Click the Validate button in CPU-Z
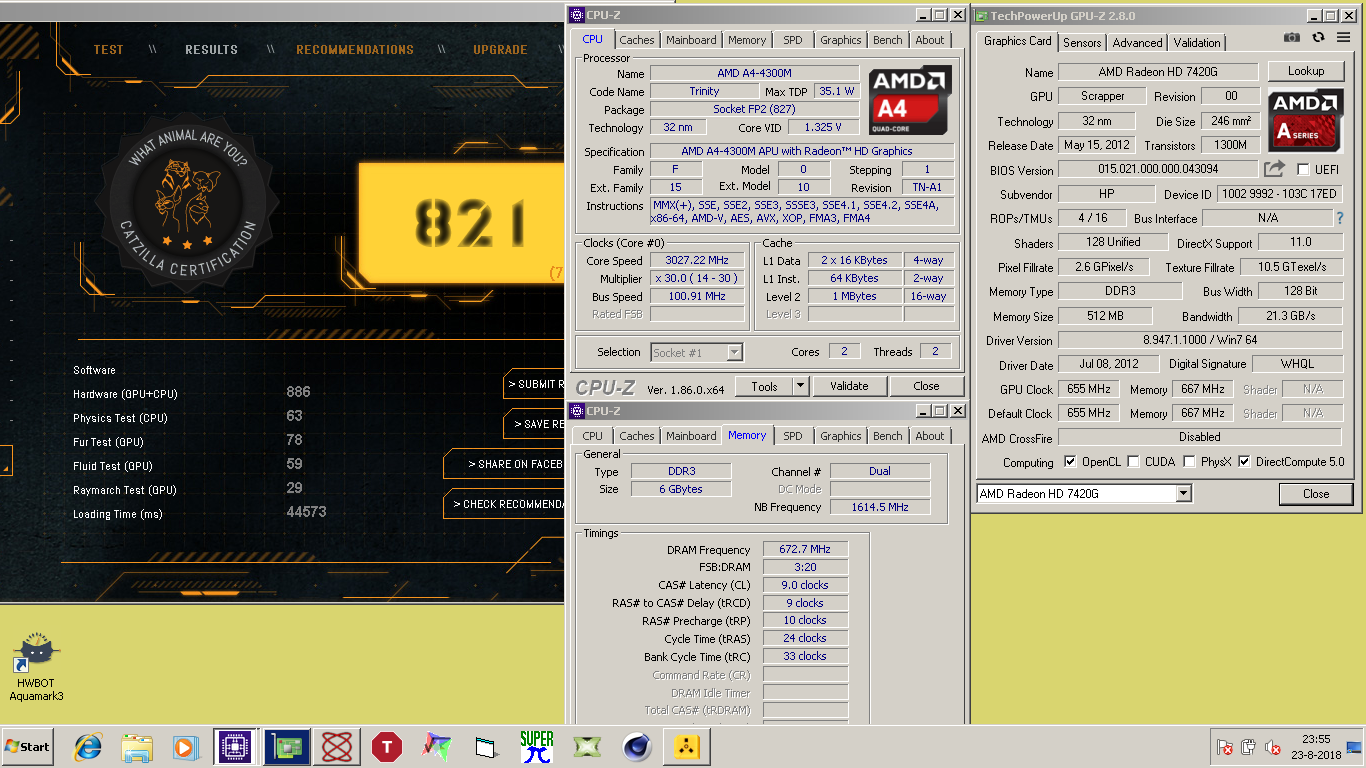Image resolution: width=1366 pixels, height=768 pixels. click(x=849, y=386)
